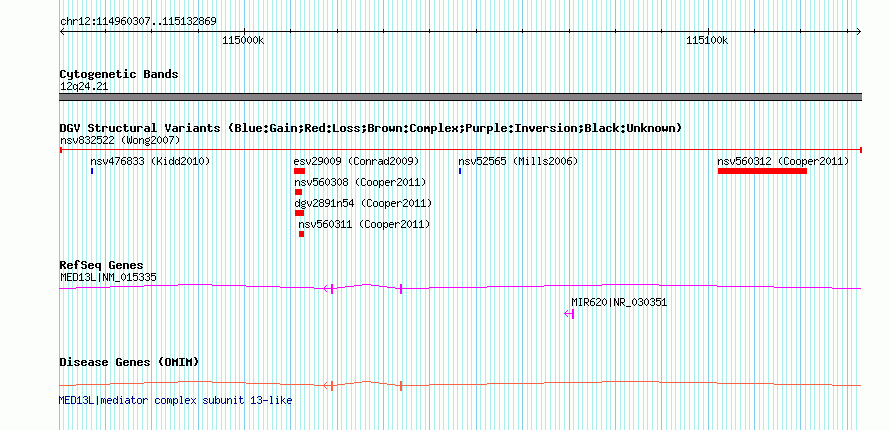
Task: Select blue gain marker under nsv52565
Action: coord(460,171)
